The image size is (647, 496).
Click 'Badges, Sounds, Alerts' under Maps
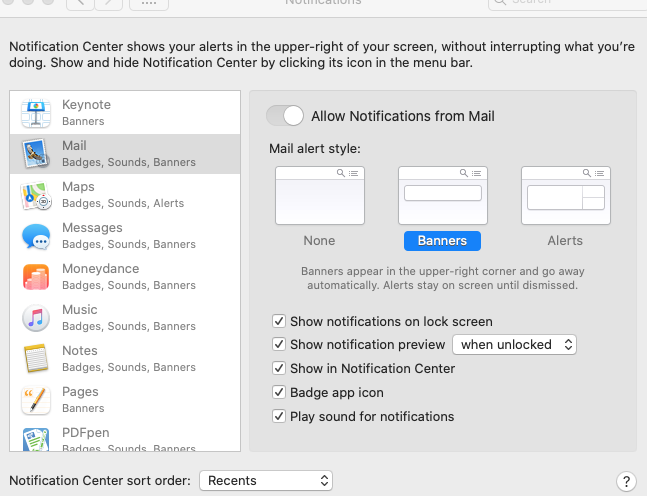click(123, 203)
